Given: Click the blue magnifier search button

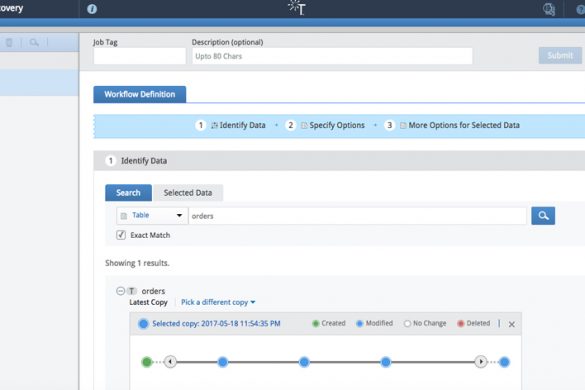Looking at the screenshot, I should tap(543, 216).
